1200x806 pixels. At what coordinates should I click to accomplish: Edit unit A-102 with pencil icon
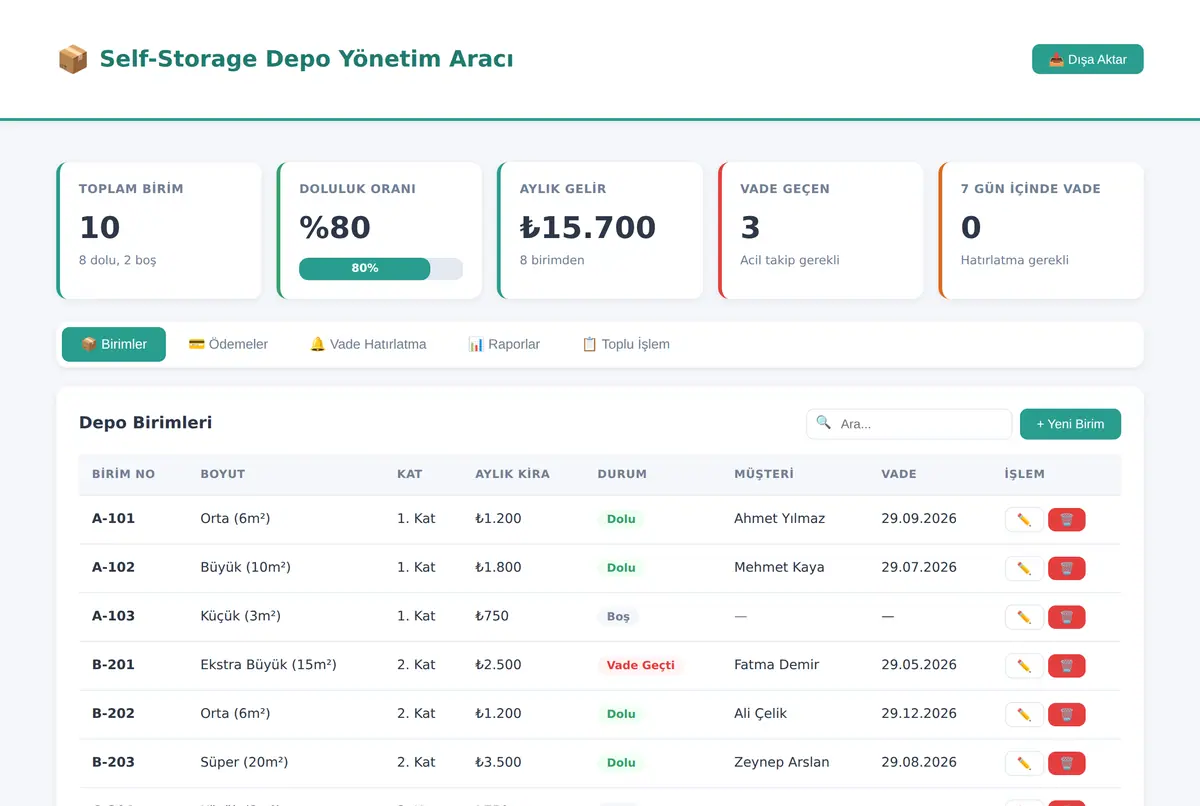(x=1024, y=568)
